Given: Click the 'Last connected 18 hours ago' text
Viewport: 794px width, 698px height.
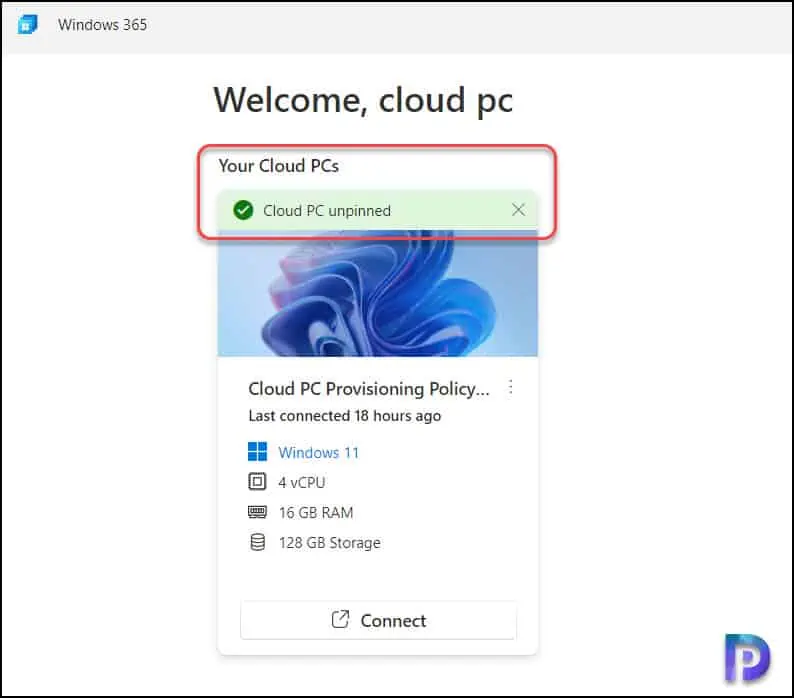Looking at the screenshot, I should tap(345, 416).
